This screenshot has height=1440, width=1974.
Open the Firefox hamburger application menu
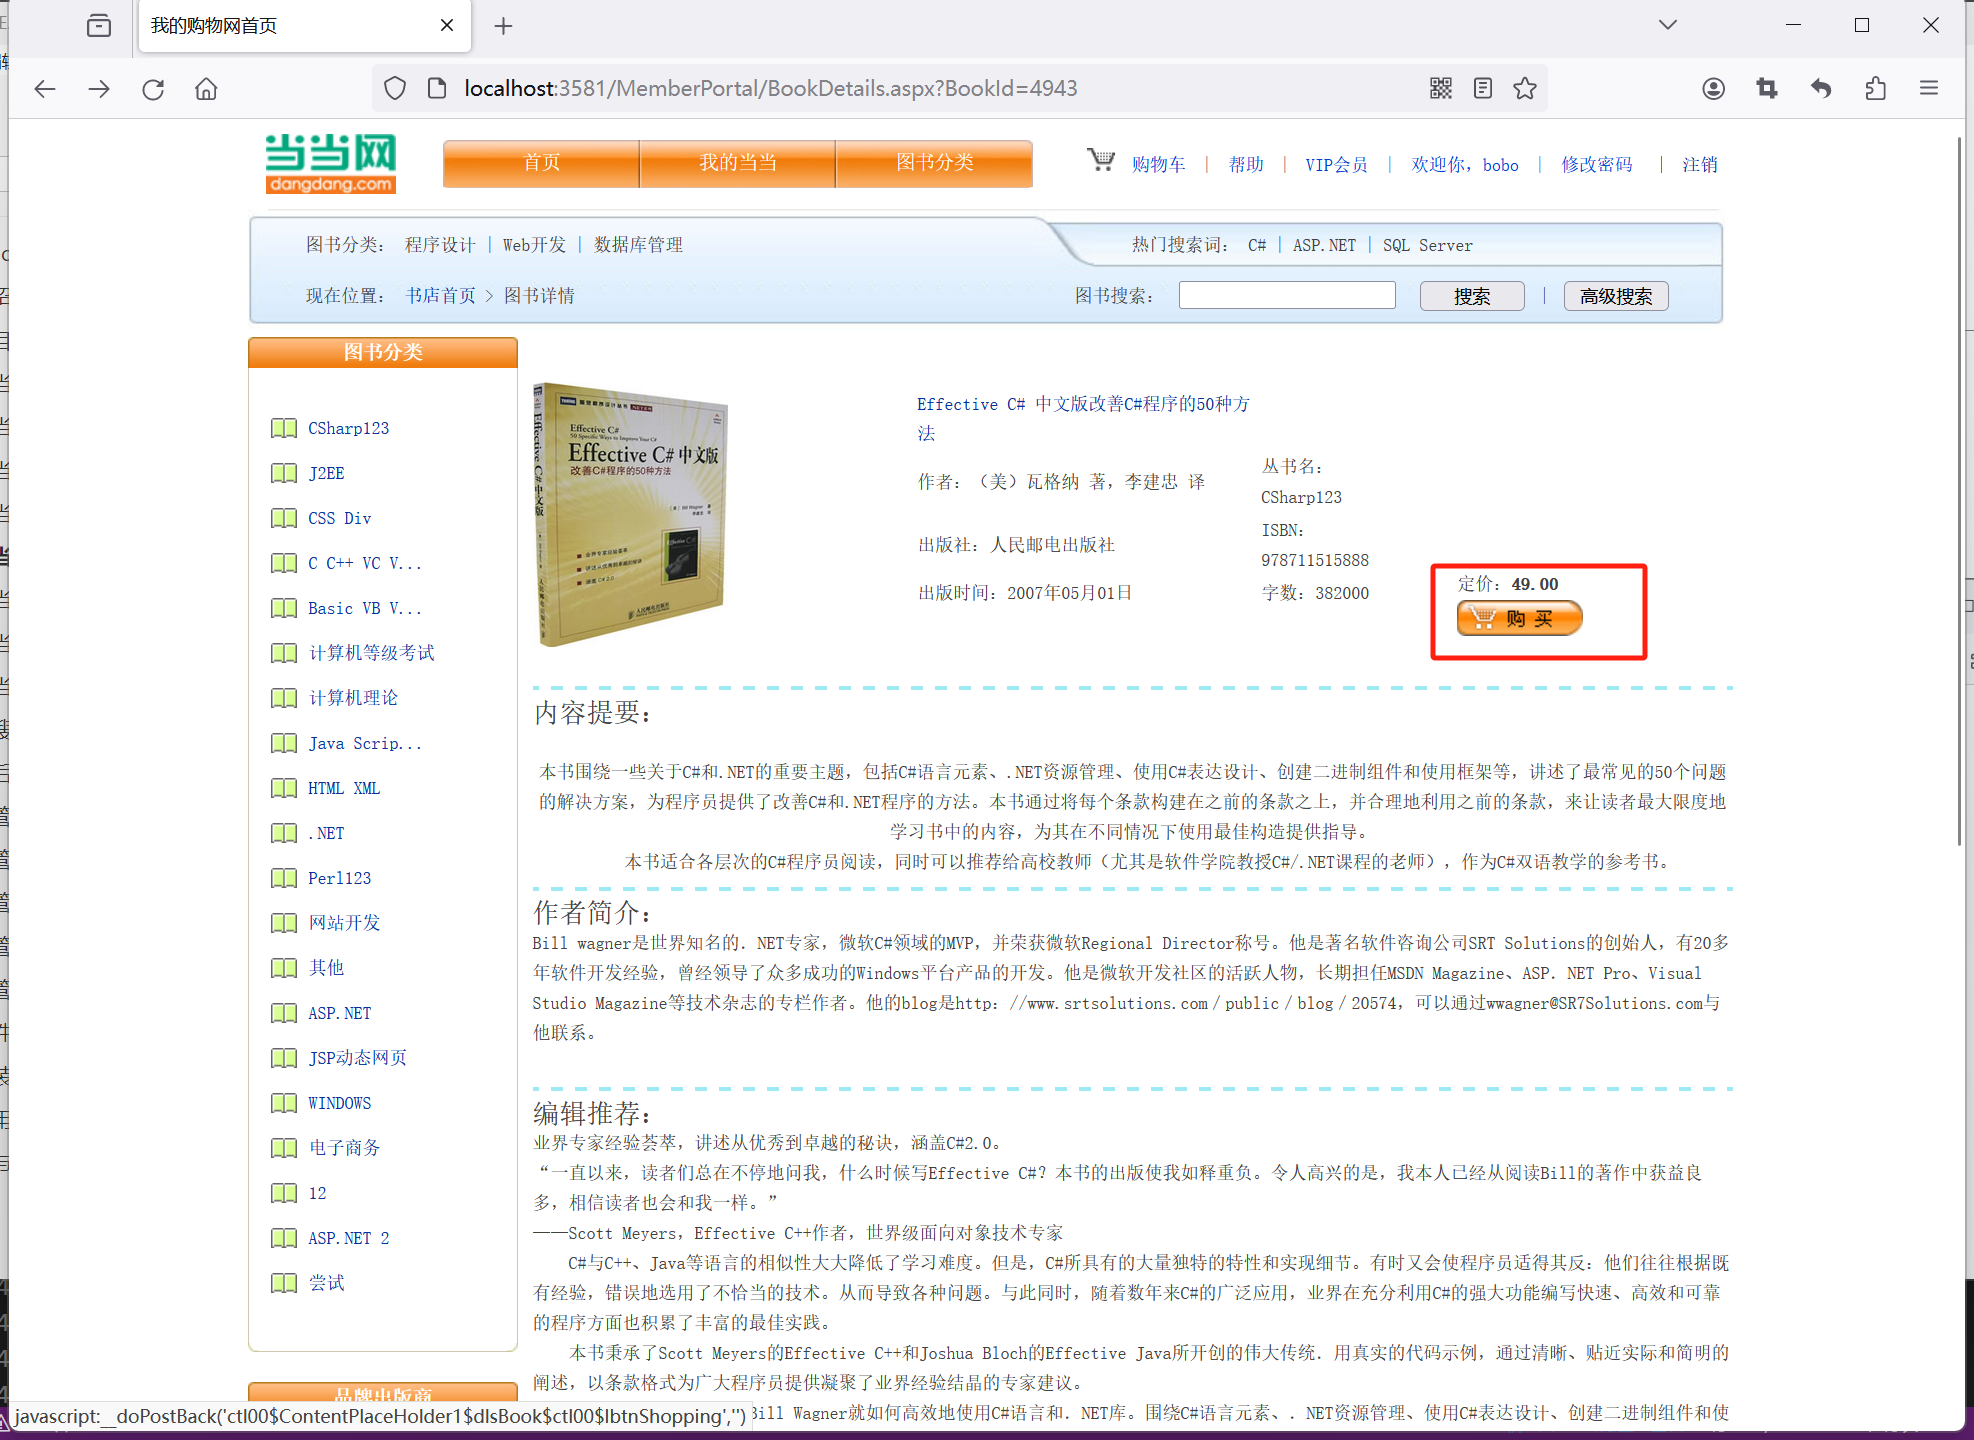coord(1929,88)
